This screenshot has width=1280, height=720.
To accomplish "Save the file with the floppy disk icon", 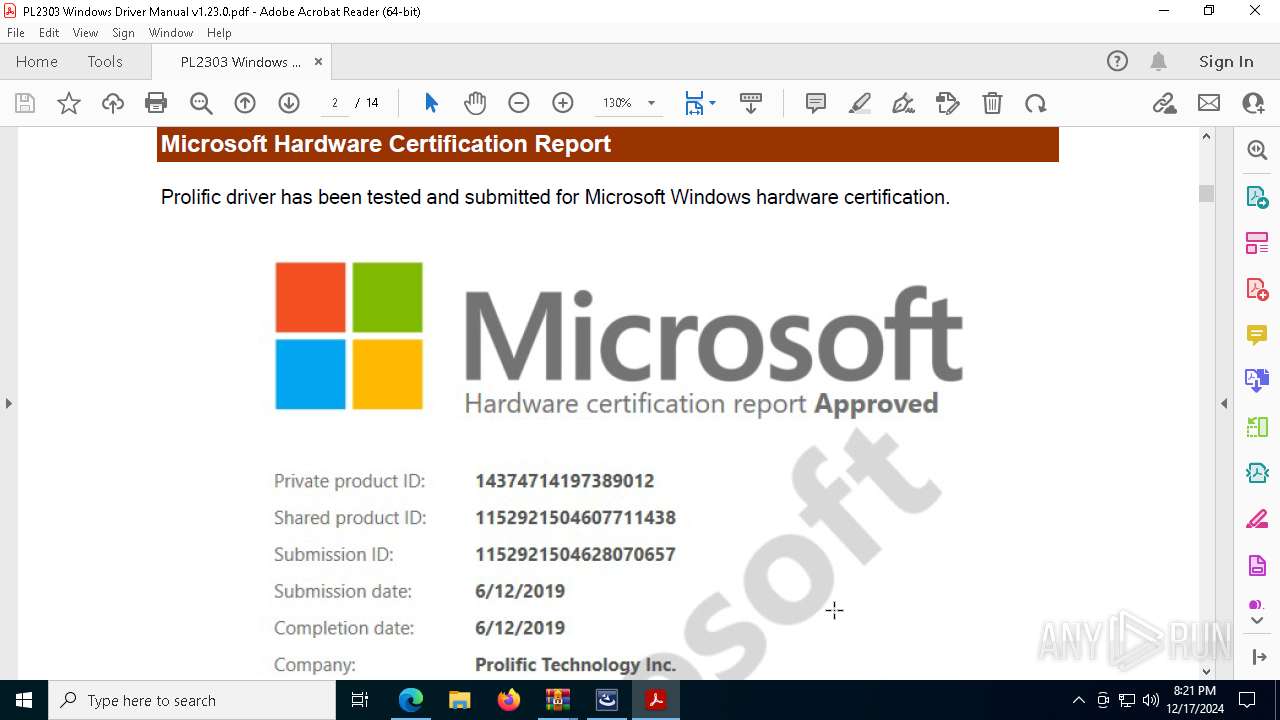I will (x=25, y=103).
